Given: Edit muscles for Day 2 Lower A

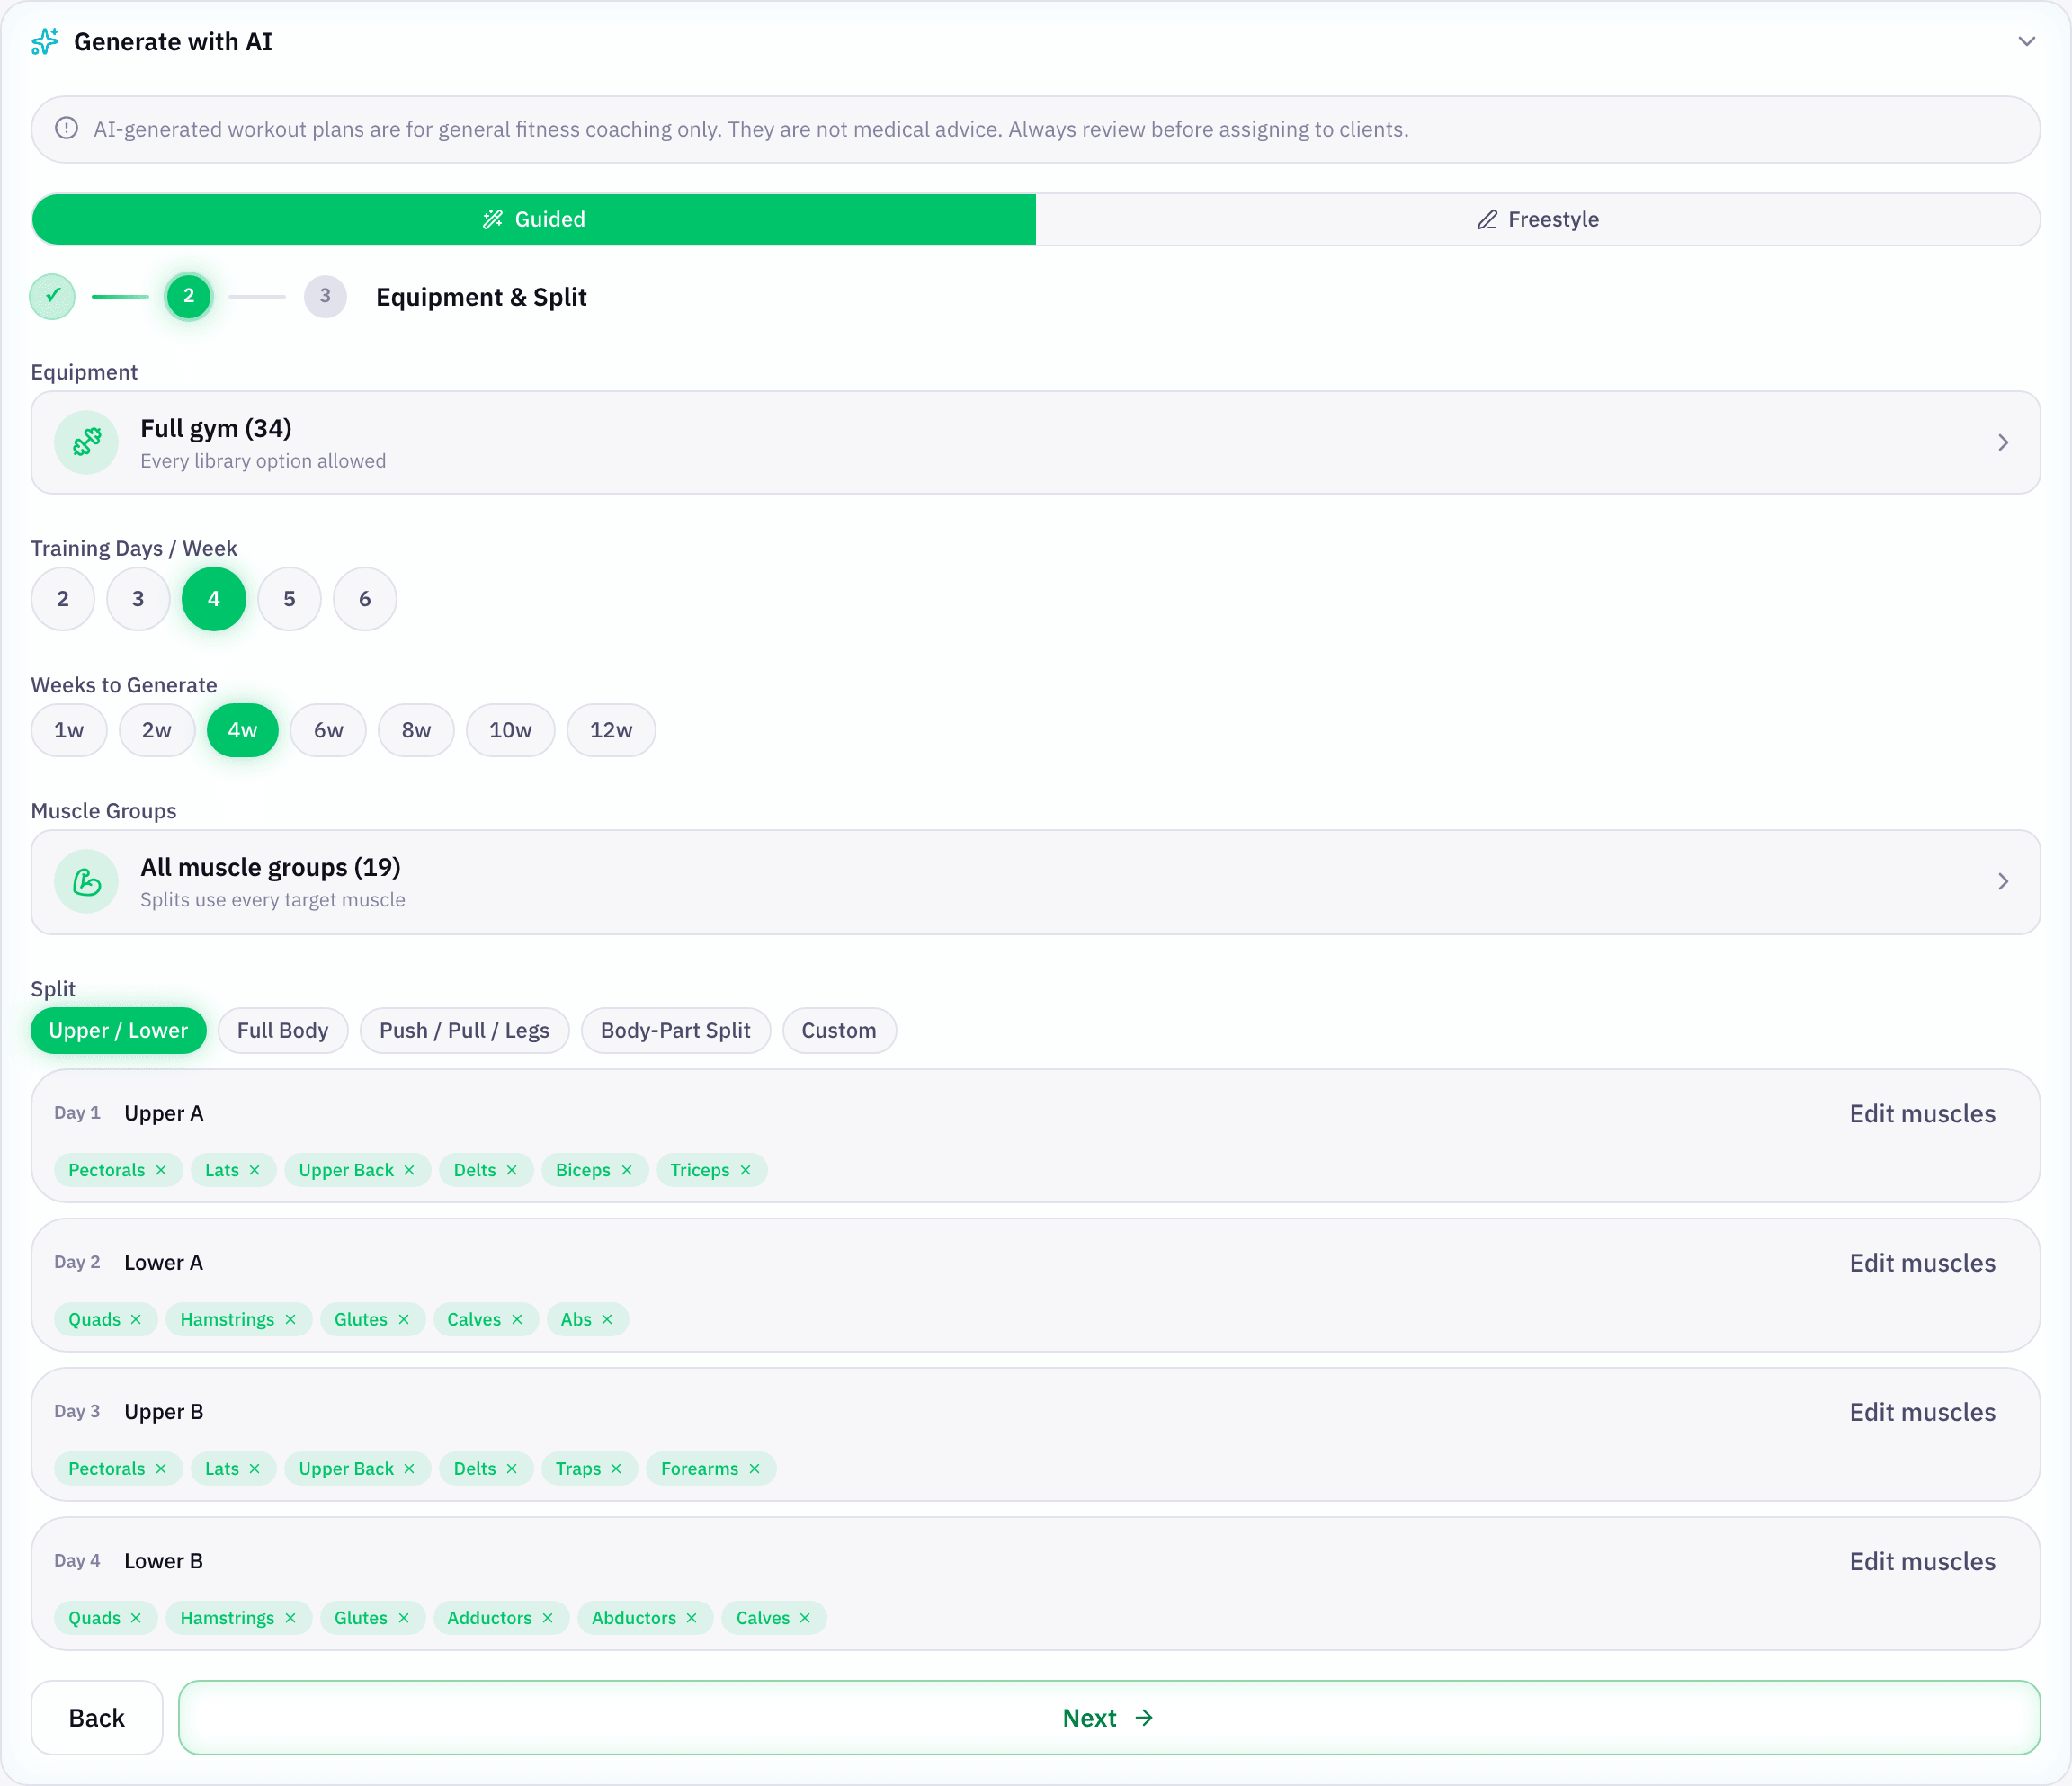Looking at the screenshot, I should coord(1922,1262).
